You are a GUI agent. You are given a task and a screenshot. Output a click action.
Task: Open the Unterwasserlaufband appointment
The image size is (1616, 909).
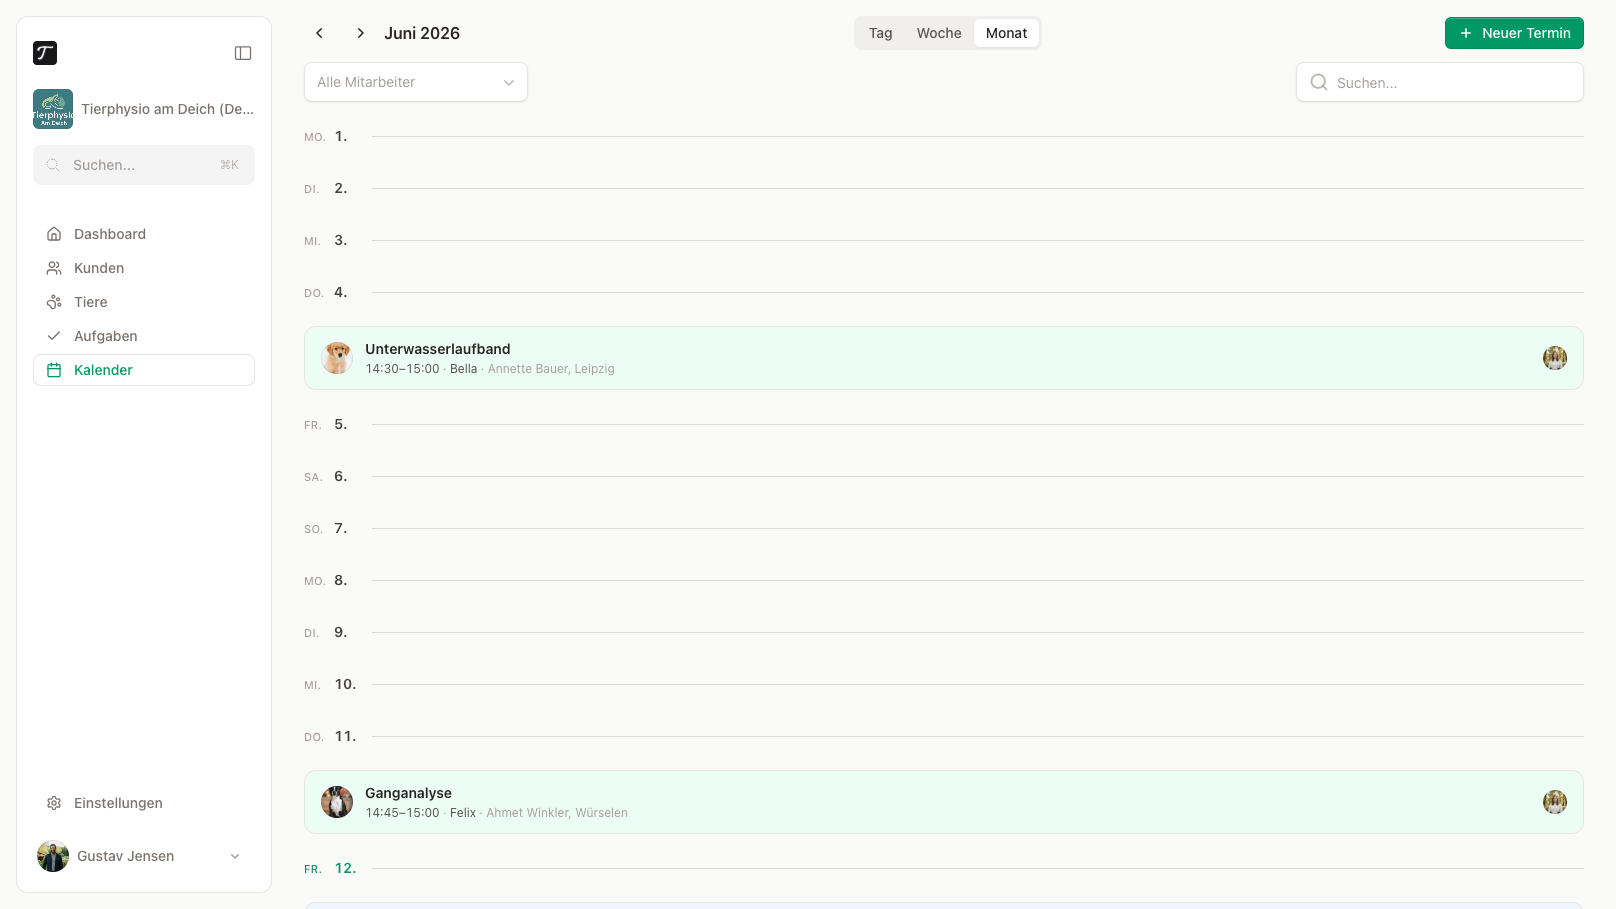coord(944,358)
